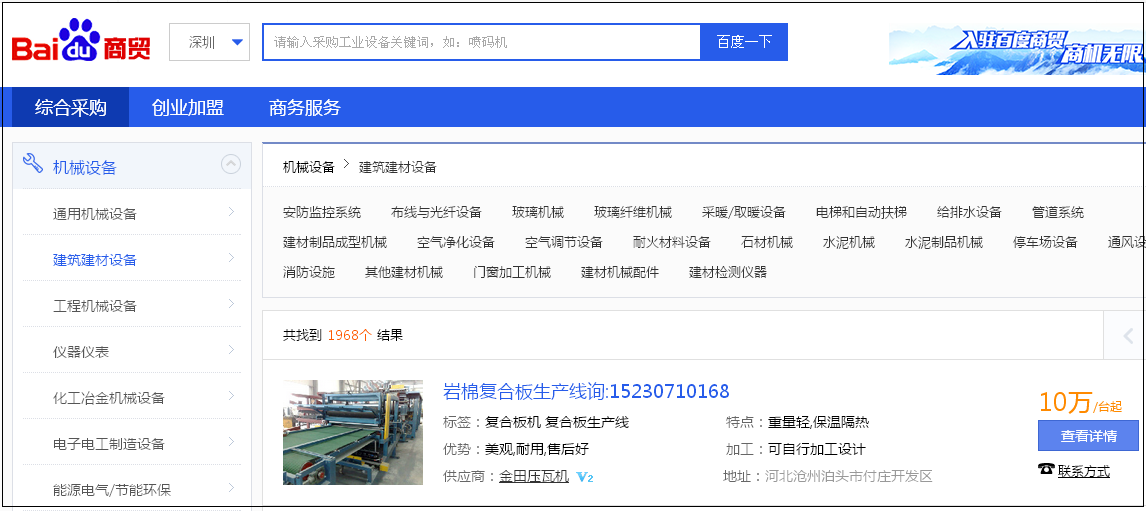Click the left arrow beside the results count
The width and height of the screenshot is (1146, 511).
point(1127,336)
